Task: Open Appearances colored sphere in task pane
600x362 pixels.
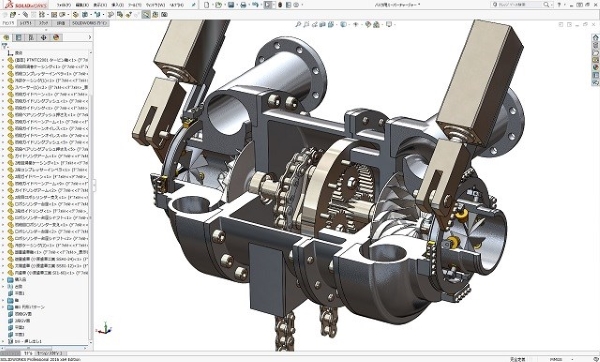Action: 595,67
